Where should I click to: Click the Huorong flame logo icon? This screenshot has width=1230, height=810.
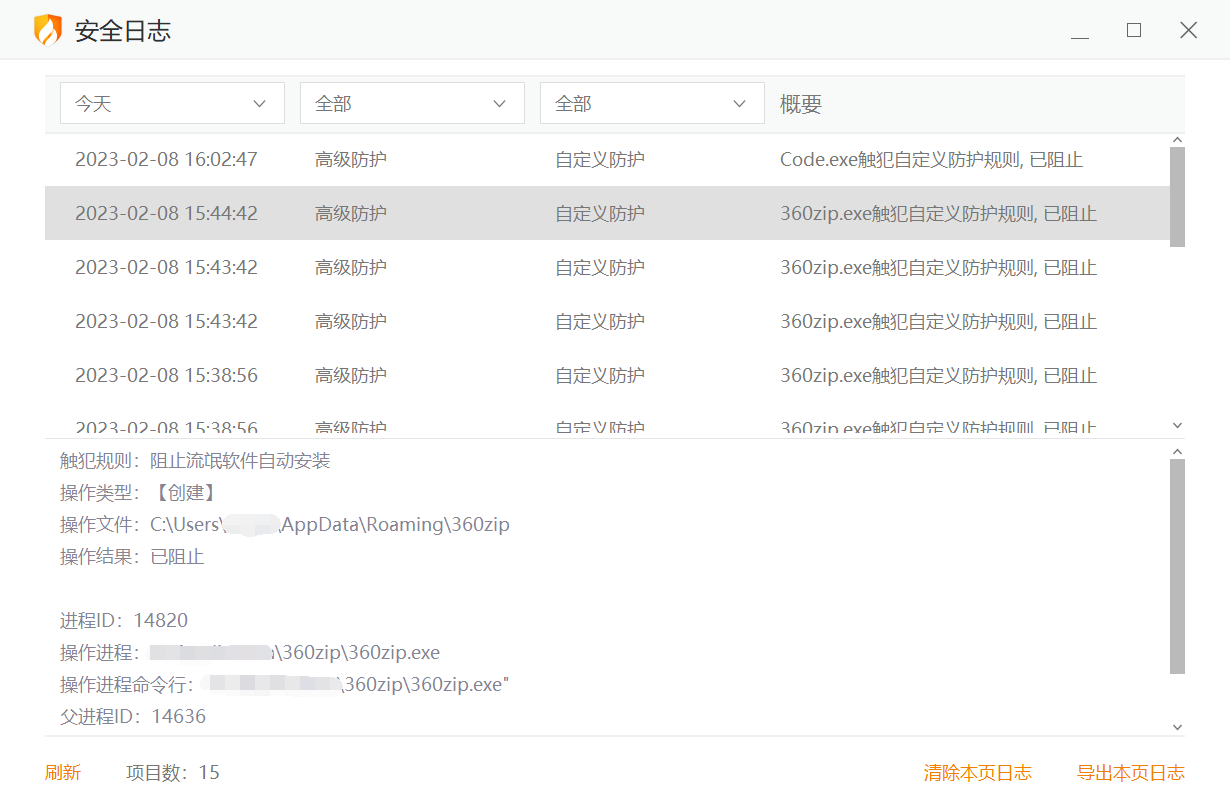(47, 30)
